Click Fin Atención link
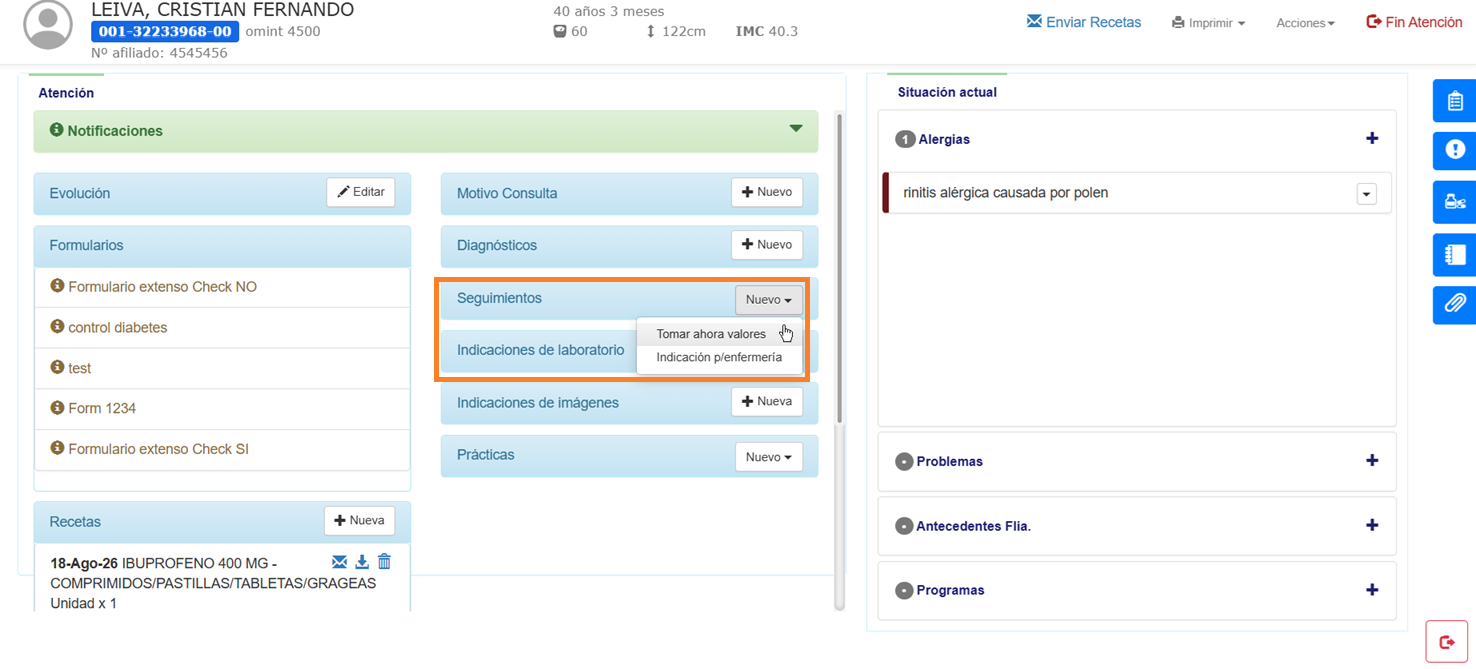Screen dimensions: 1476x669 coord(1414,22)
